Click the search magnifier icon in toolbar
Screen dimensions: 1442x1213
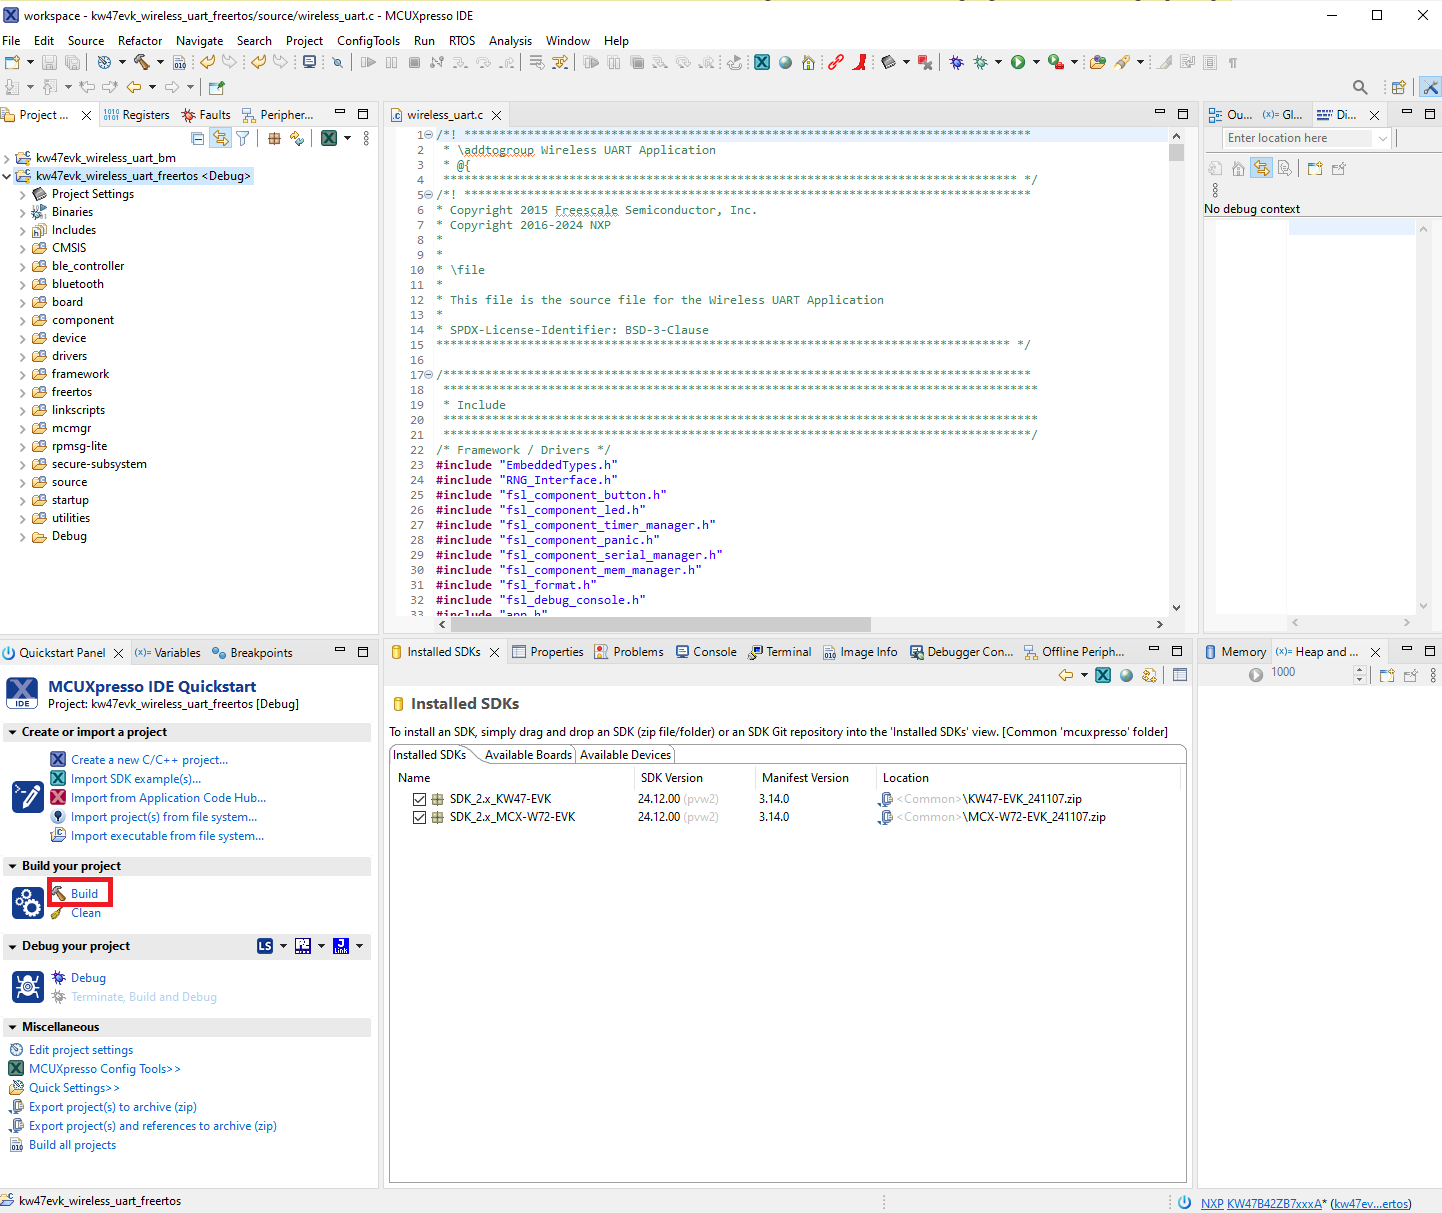click(1359, 87)
